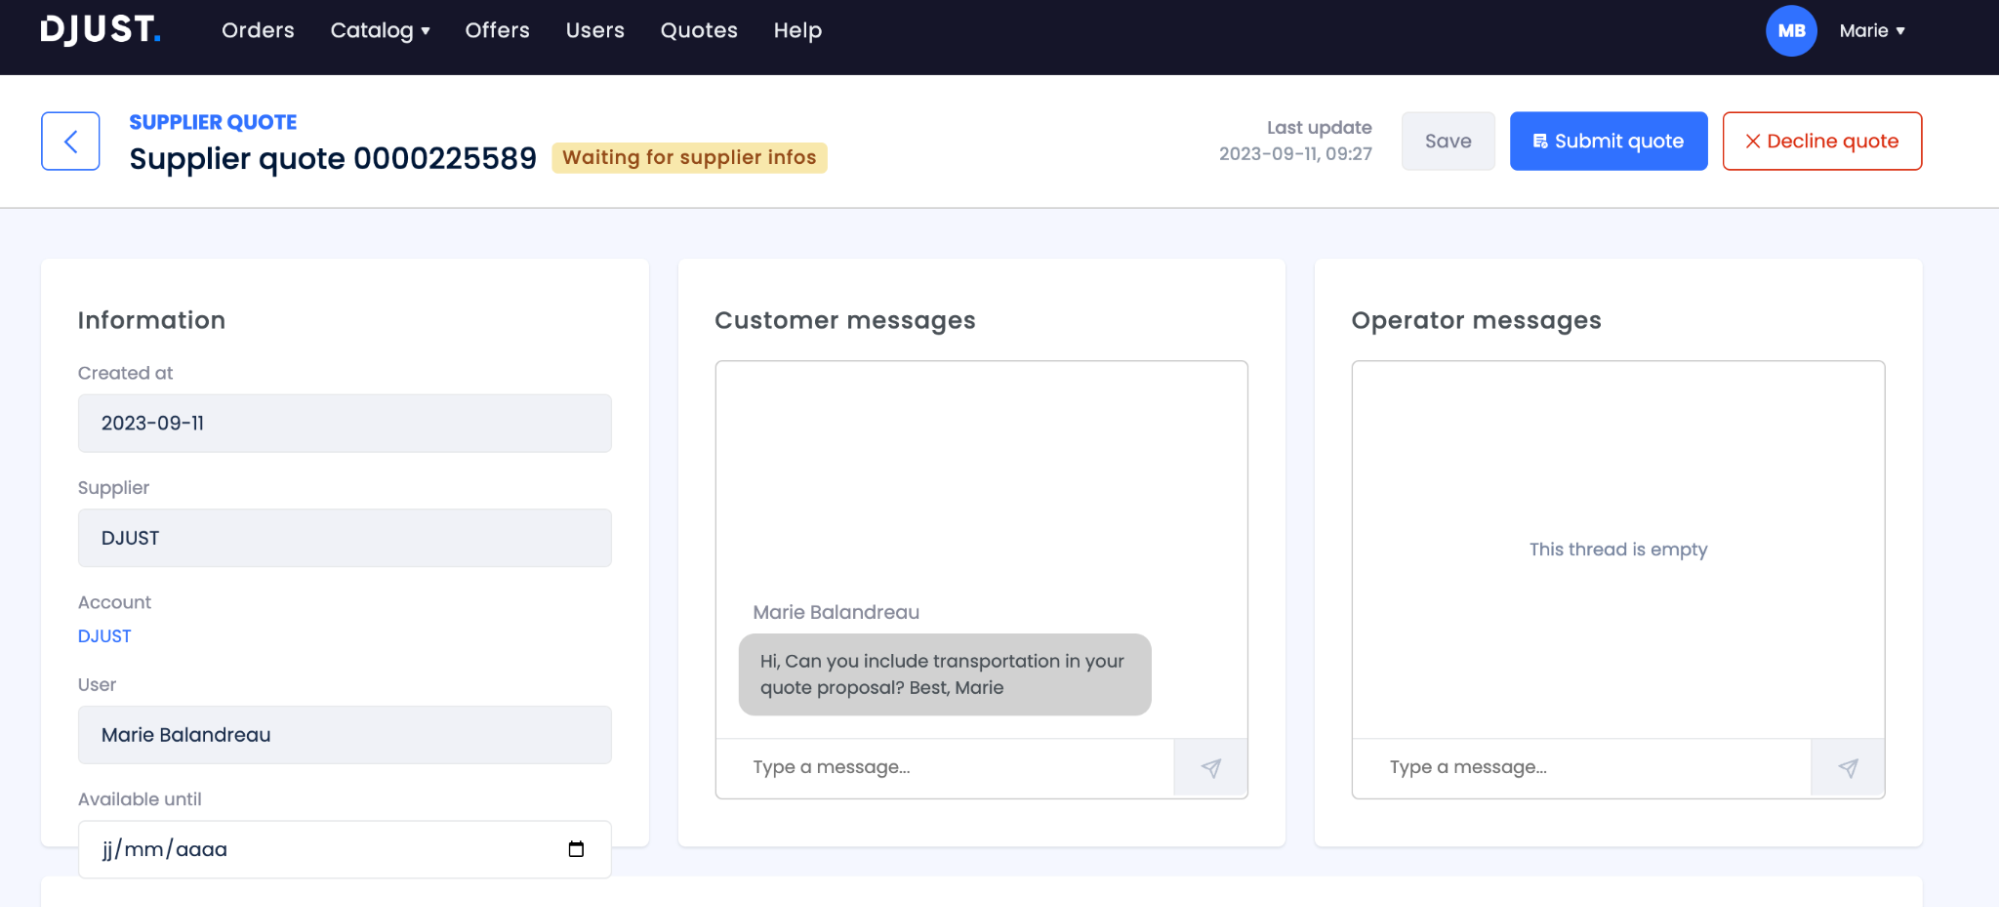Open the Orders menu
This screenshot has height=907, width=1999.
click(258, 31)
